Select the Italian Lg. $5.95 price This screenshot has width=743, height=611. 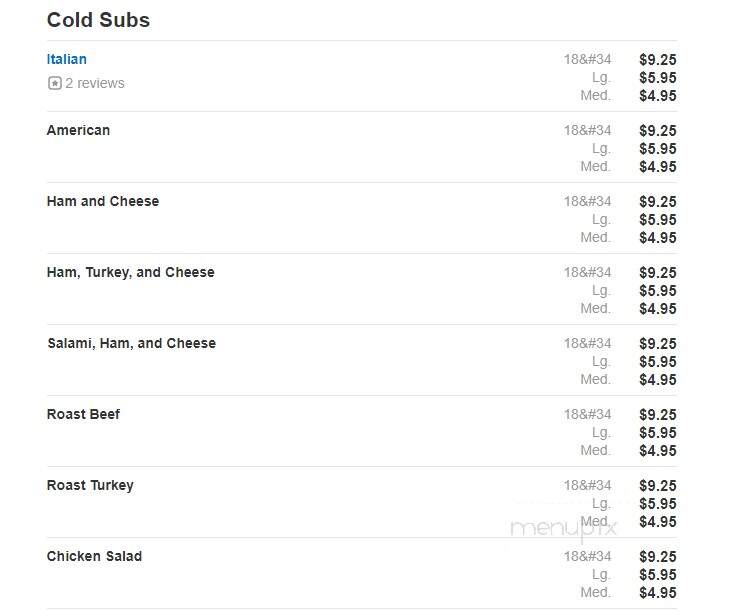[658, 78]
